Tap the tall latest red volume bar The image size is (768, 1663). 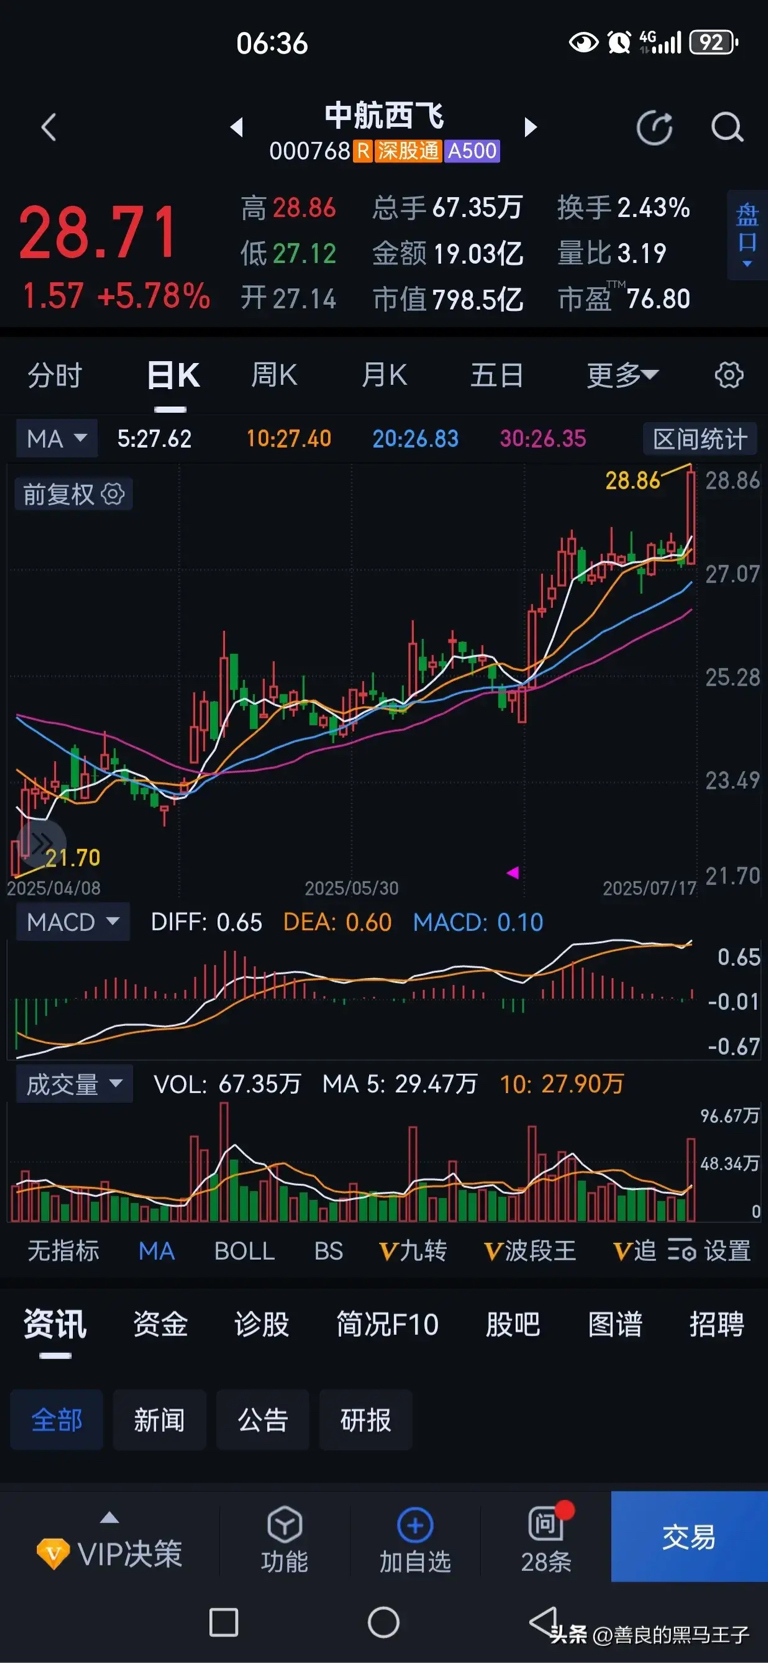[x=691, y=1179]
